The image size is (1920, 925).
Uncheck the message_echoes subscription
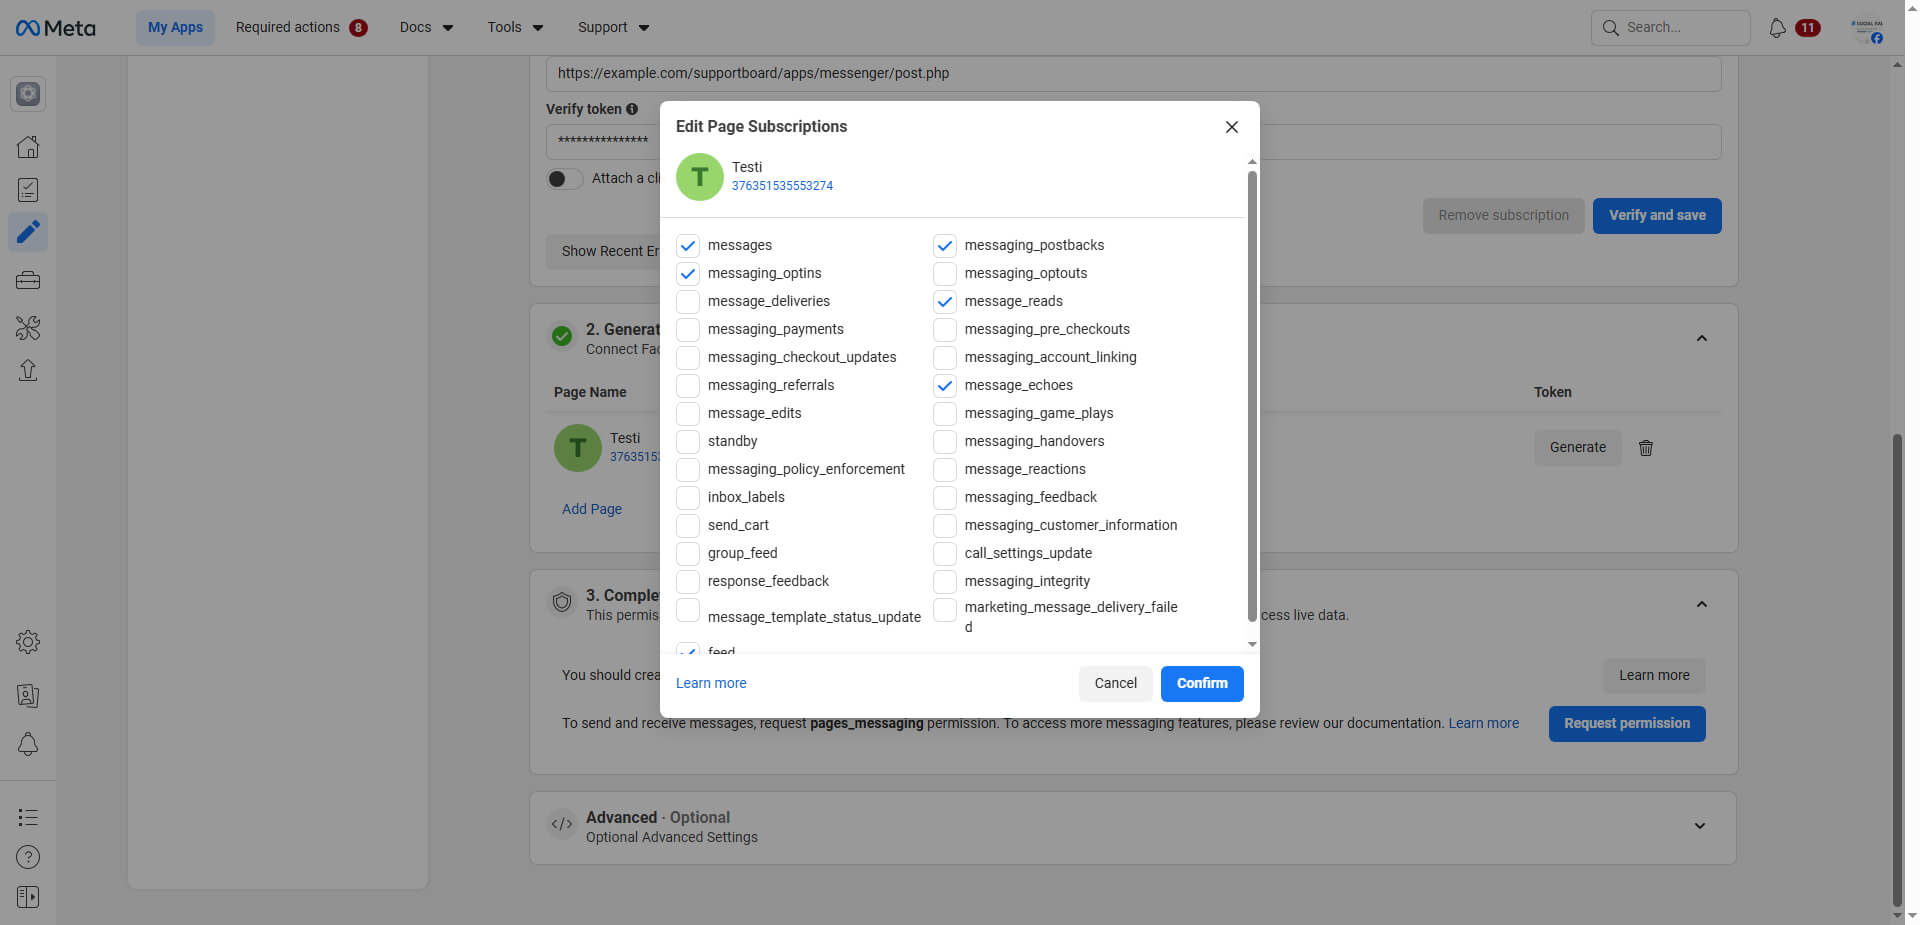point(945,386)
